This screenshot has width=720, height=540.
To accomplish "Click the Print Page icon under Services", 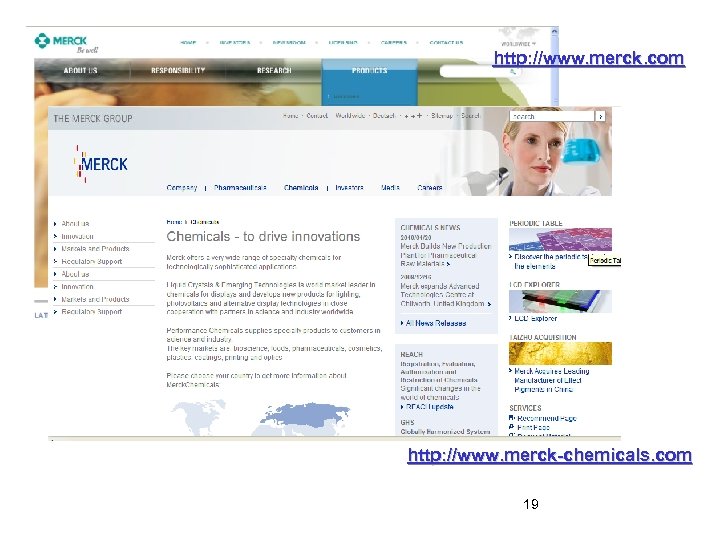I will [x=512, y=427].
